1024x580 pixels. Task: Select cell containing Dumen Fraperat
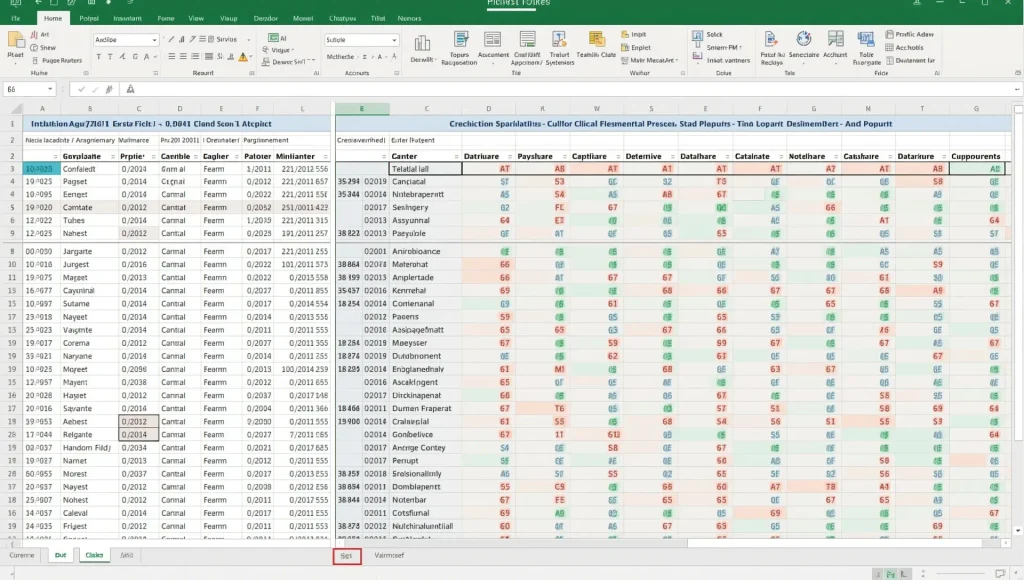click(x=426, y=409)
